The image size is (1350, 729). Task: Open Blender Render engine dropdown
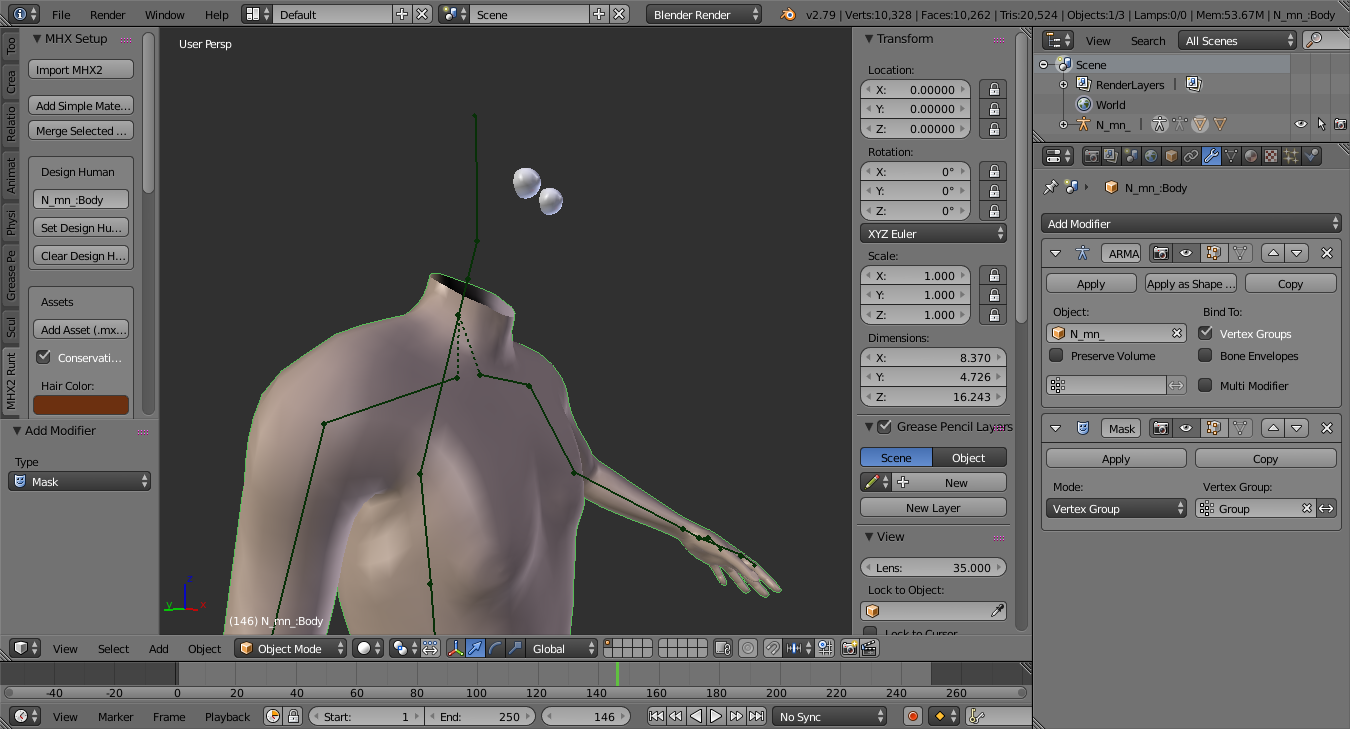point(703,14)
